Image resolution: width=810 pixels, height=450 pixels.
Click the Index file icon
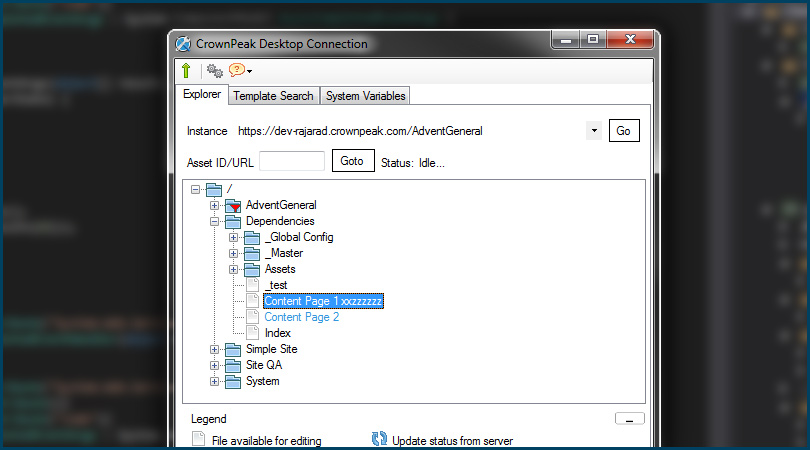[253, 333]
